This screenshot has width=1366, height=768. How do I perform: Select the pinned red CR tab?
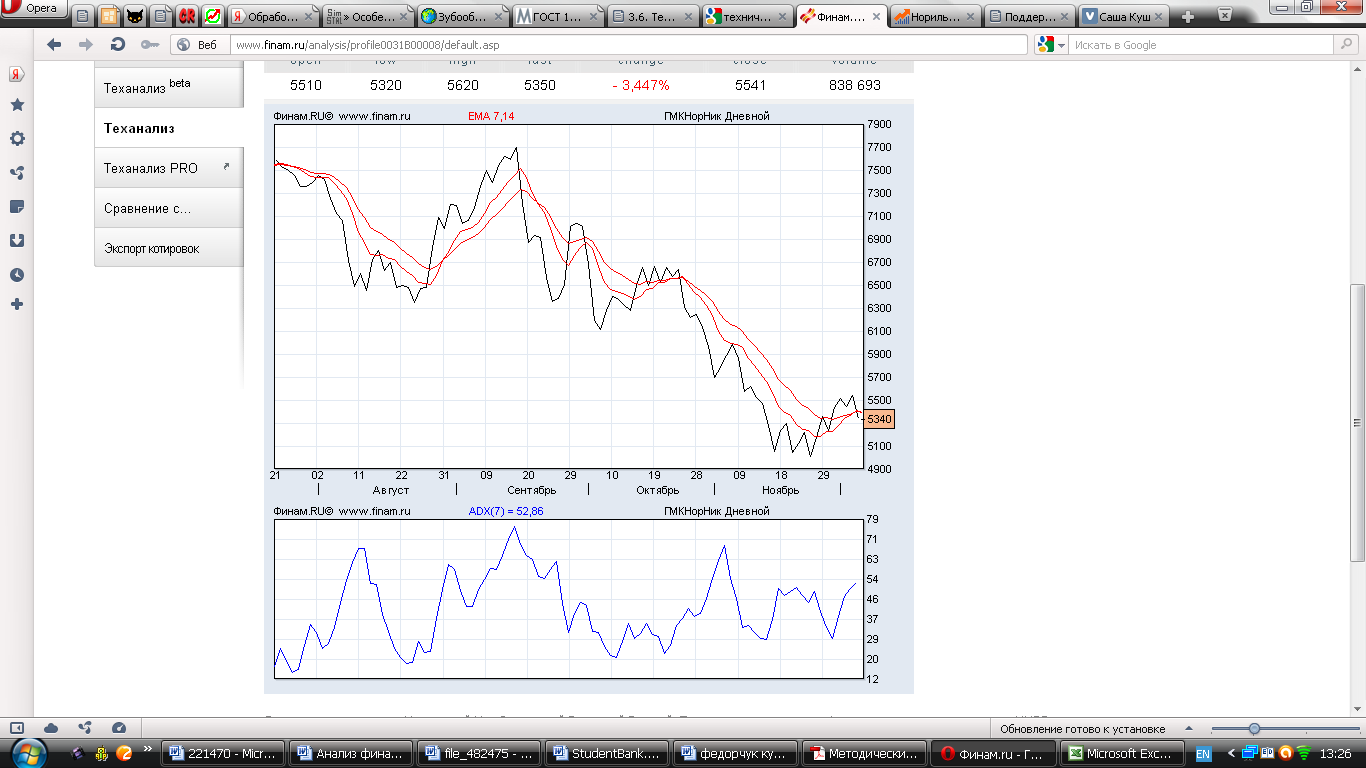[187, 17]
